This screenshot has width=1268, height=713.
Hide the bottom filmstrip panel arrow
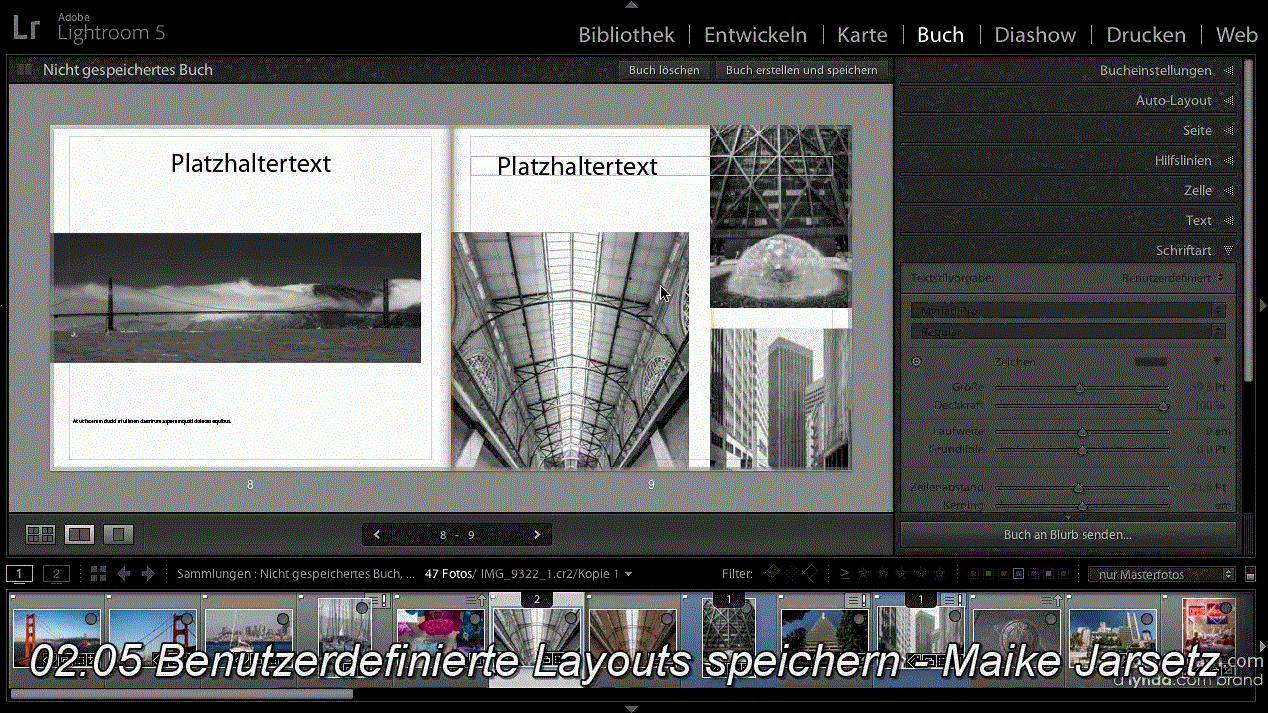[631, 708]
